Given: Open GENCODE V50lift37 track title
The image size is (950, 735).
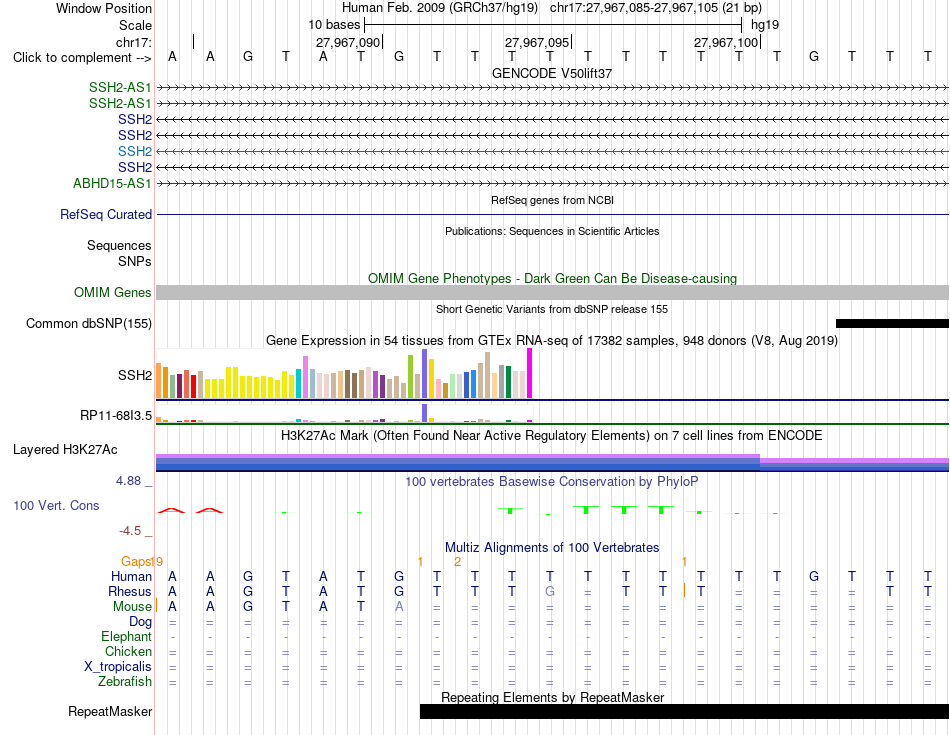Looking at the screenshot, I should coord(552,73).
